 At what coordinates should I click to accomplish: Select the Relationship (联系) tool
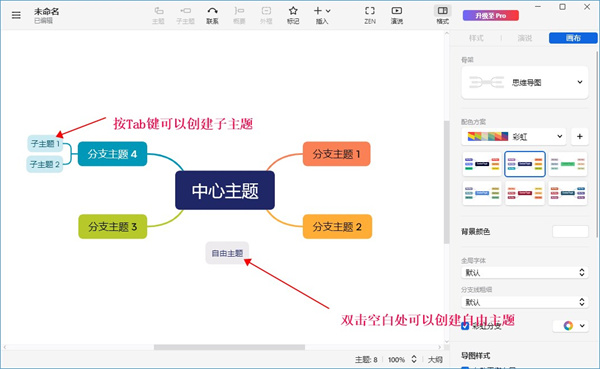212,15
